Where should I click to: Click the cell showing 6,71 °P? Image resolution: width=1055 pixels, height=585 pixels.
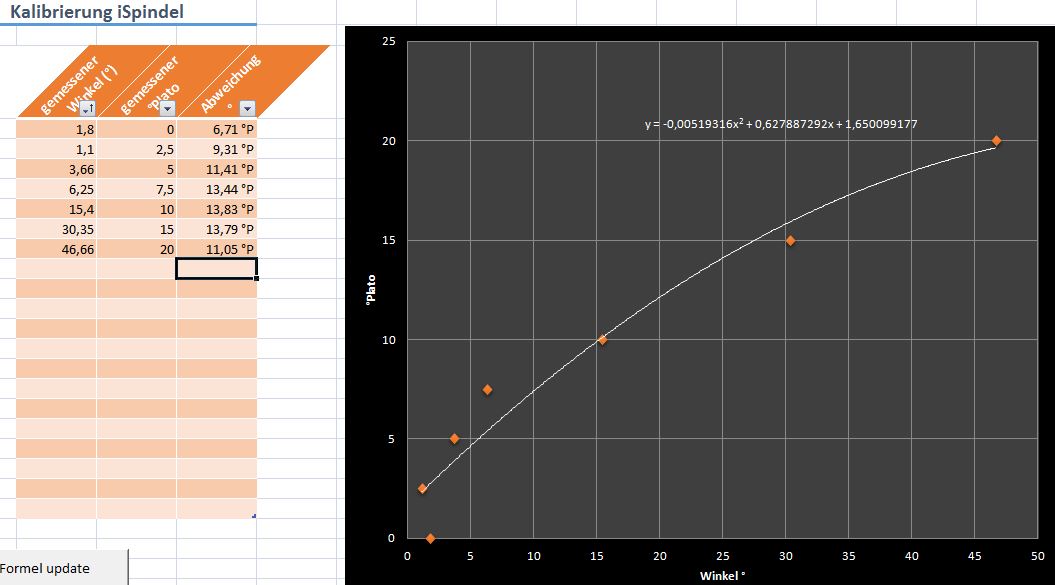click(217, 129)
